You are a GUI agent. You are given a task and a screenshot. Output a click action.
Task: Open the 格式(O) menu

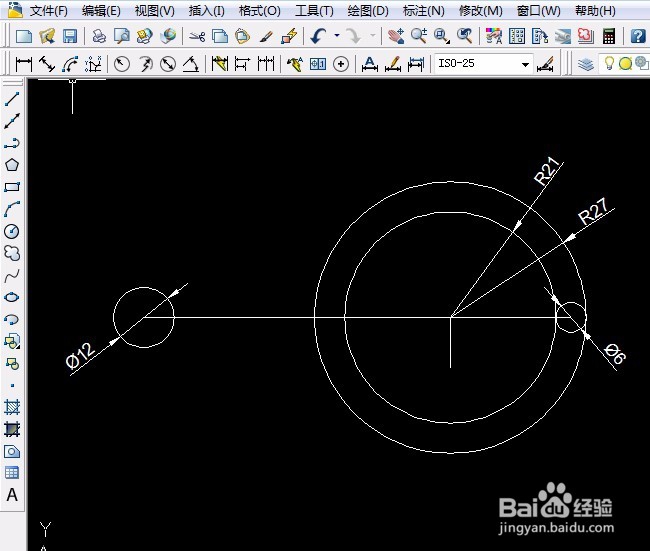click(x=260, y=11)
